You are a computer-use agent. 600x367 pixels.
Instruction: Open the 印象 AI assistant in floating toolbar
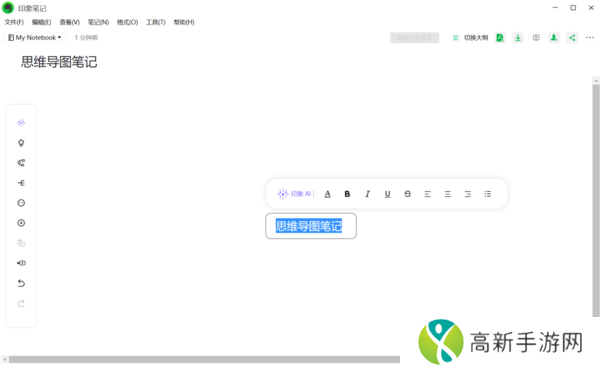[x=294, y=194]
